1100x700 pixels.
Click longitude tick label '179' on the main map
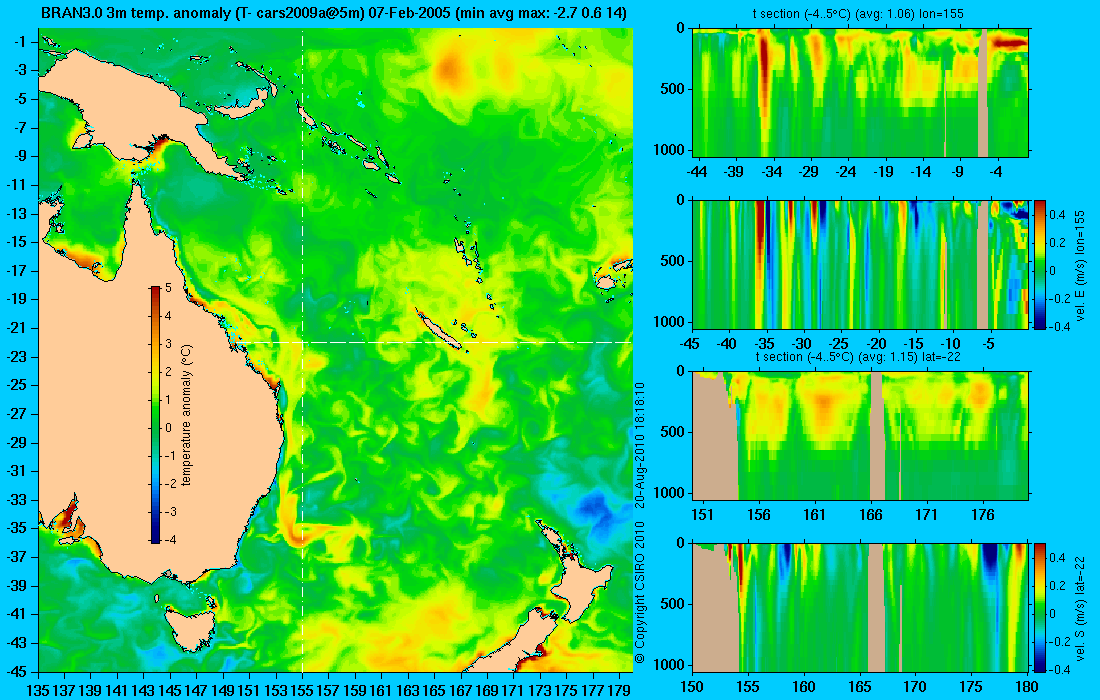coord(619,690)
